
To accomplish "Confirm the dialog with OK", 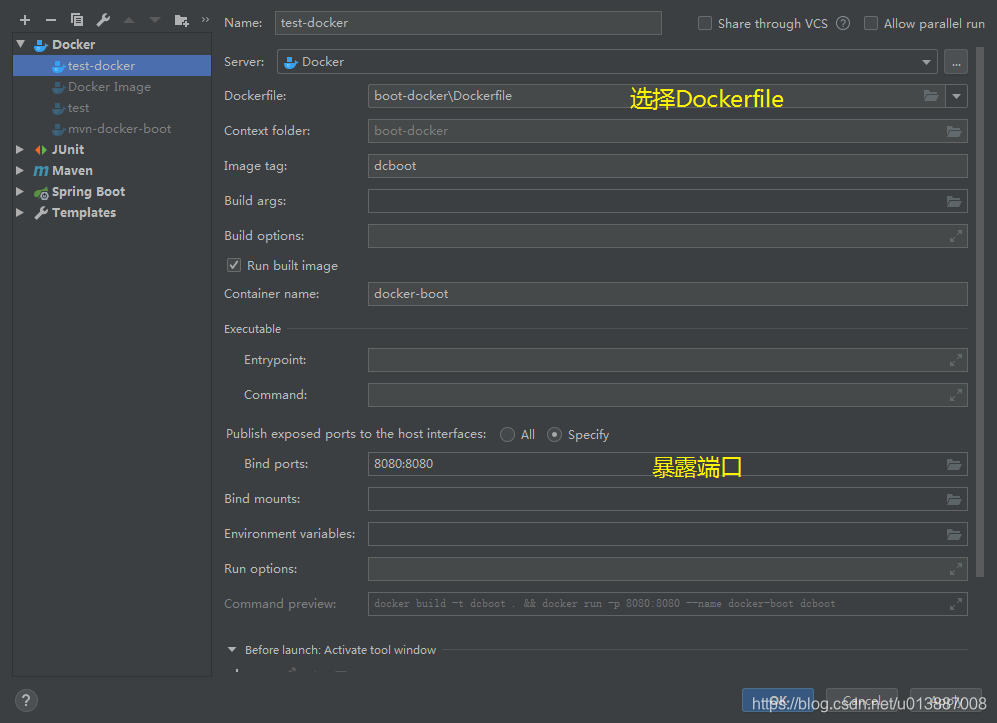I will click(778, 701).
